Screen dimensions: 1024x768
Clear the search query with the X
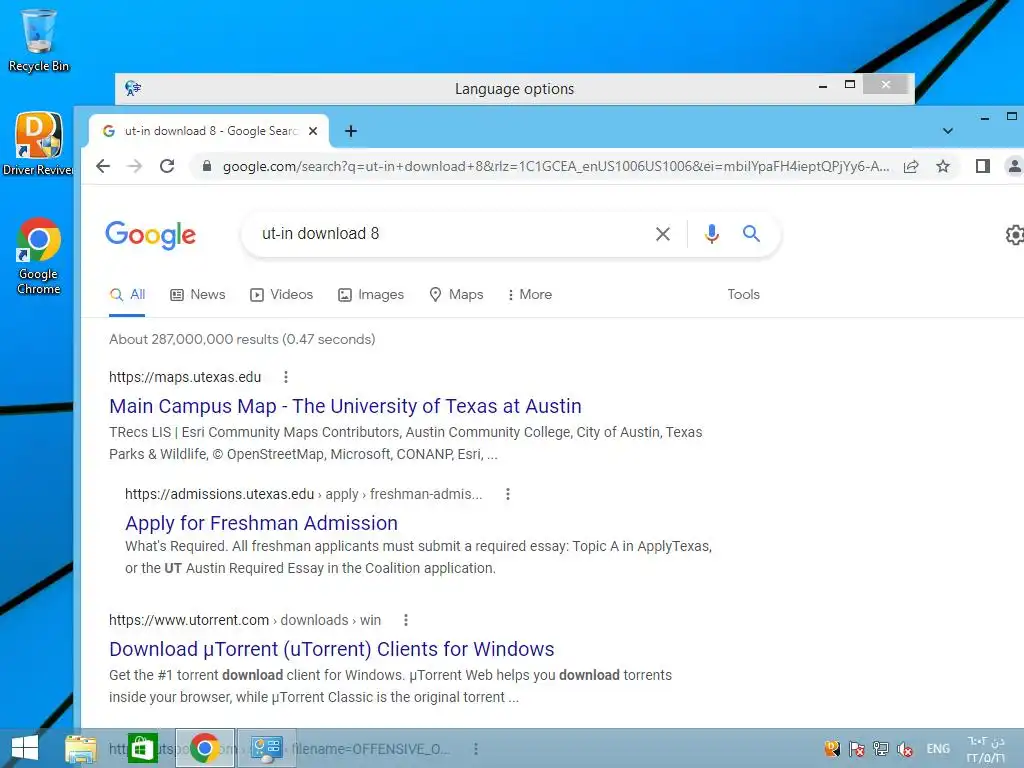click(663, 234)
